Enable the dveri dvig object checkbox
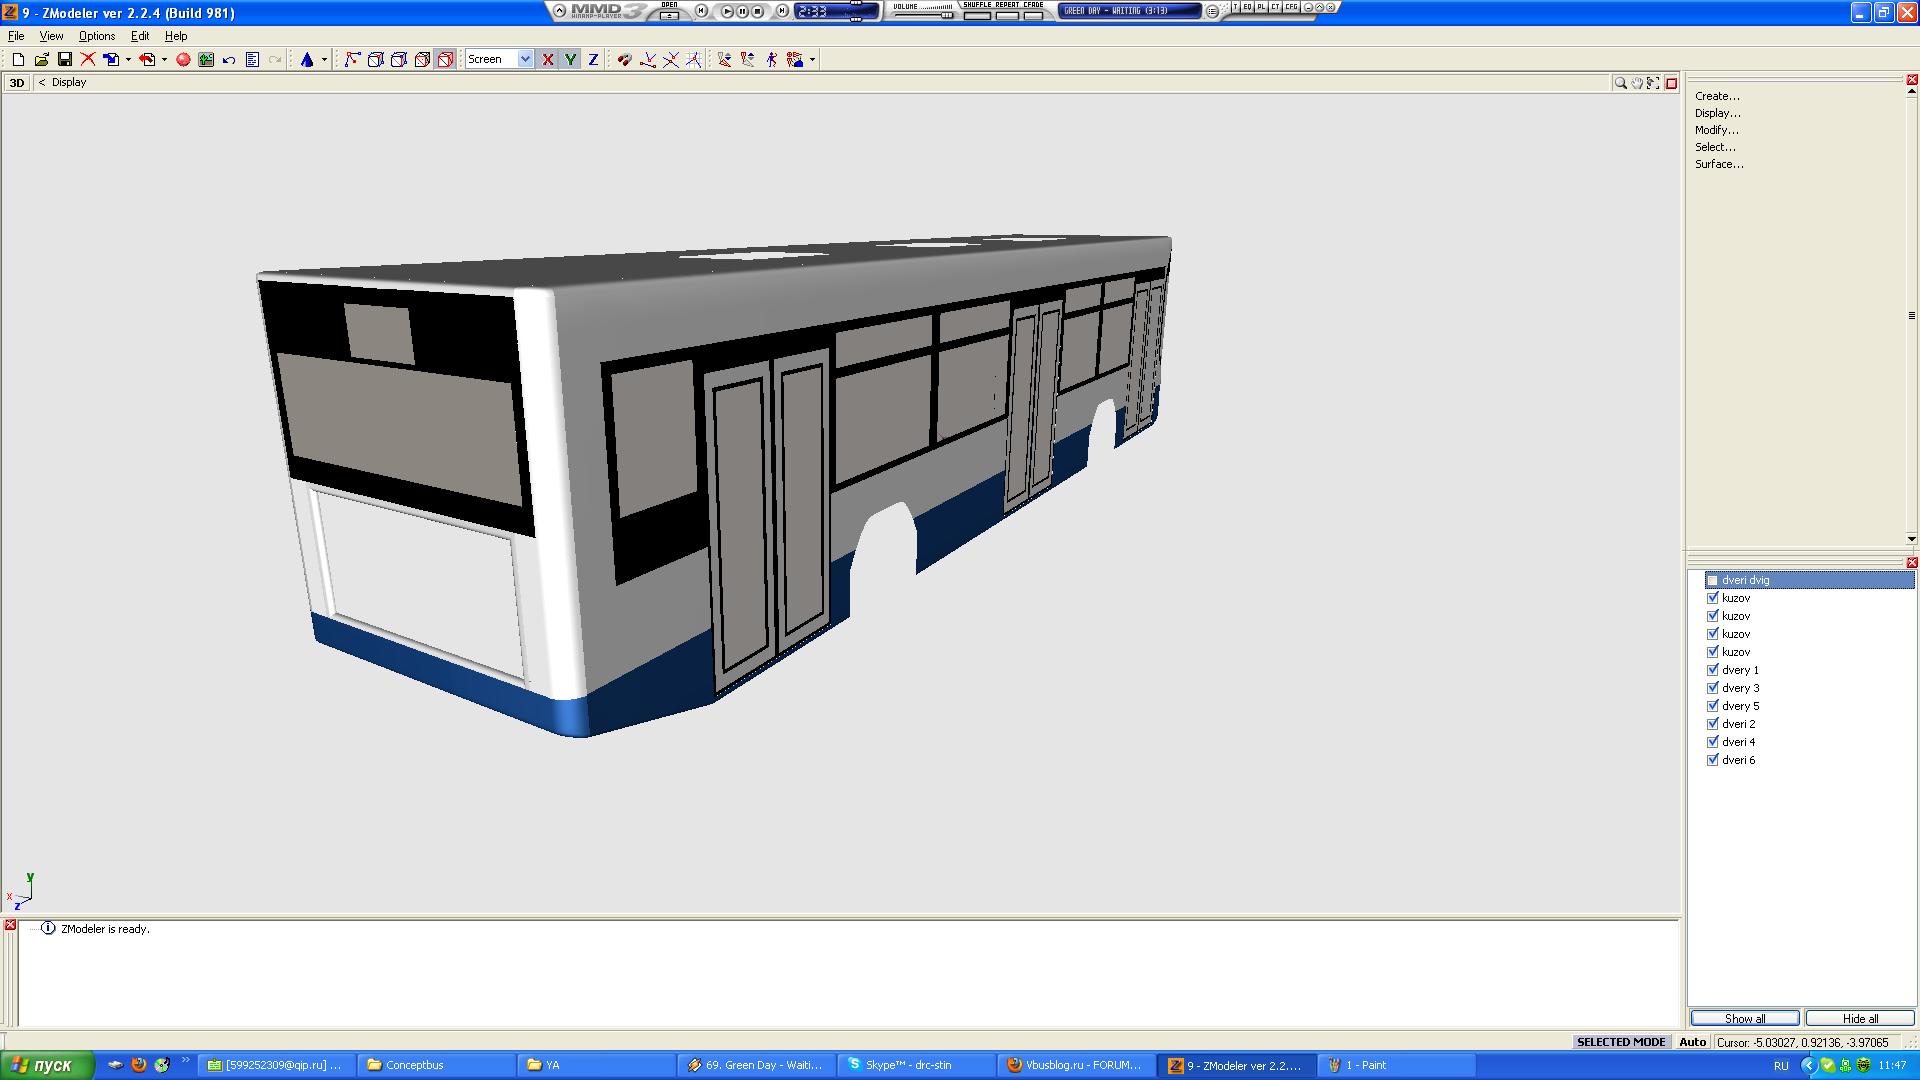This screenshot has height=1080, width=1920. 1712,580
